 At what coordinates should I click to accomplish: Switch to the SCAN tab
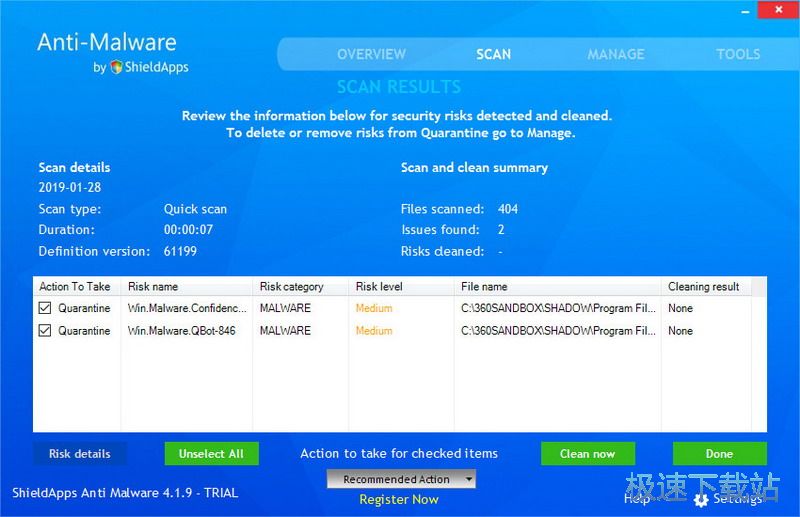(493, 54)
